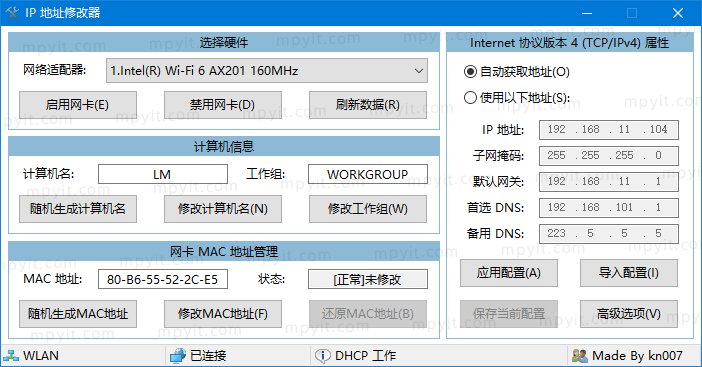Click 刷新数据(R) button
Screen dimensions: 702x367
368,105
